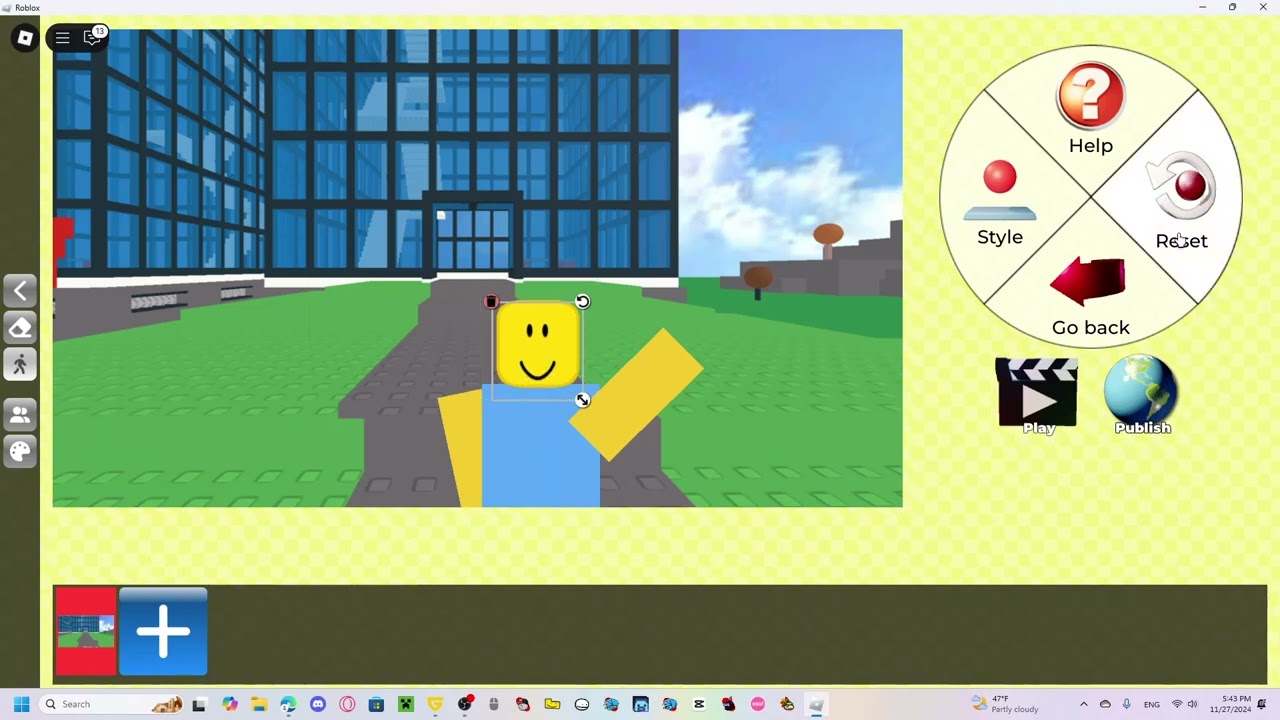Open OneDrive cloud icon in the tray

[x=1105, y=704]
